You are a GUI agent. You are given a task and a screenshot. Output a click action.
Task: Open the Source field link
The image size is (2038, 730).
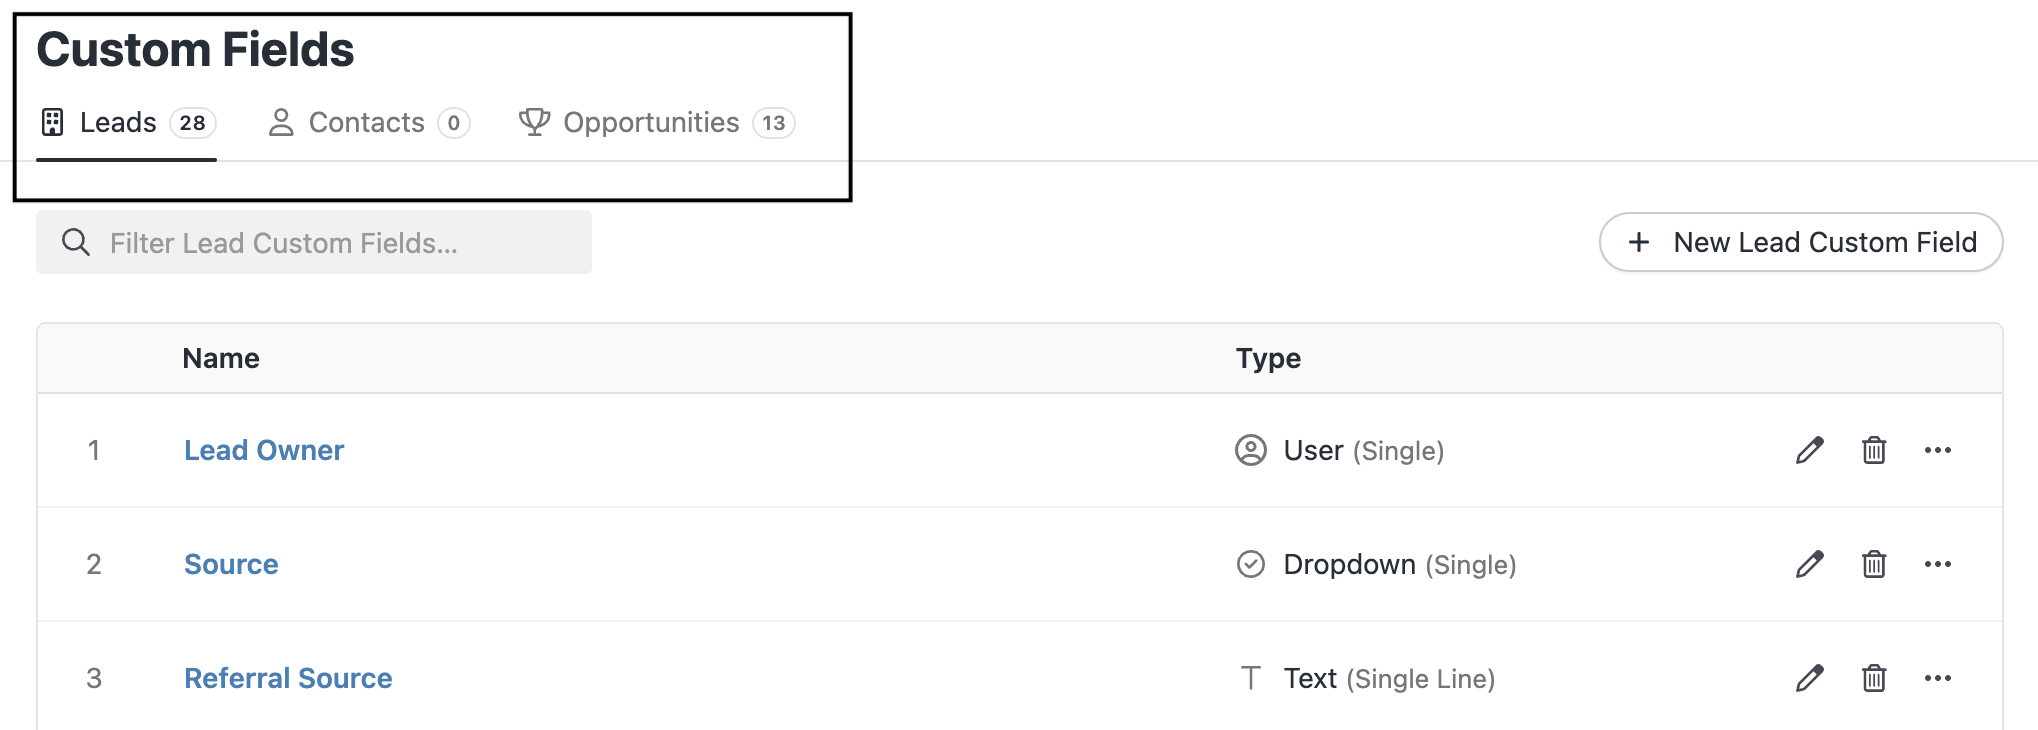point(231,564)
